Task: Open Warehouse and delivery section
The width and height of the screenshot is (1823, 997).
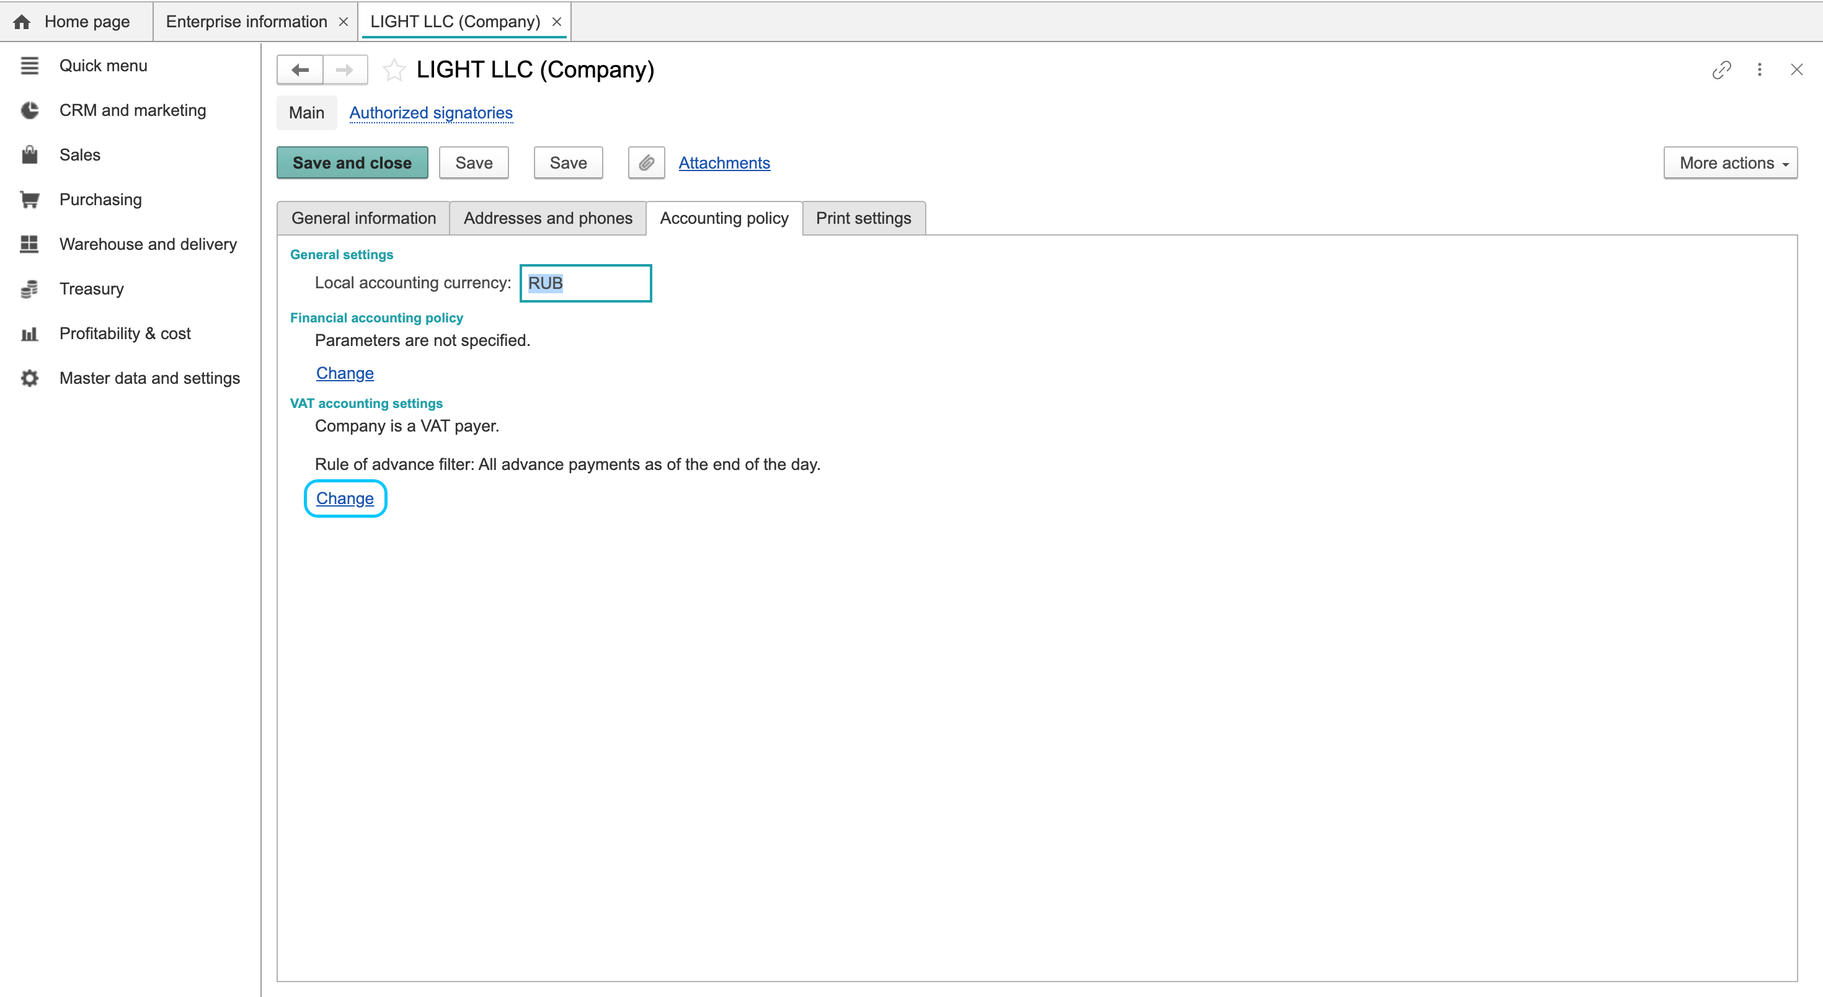Action: 148,244
